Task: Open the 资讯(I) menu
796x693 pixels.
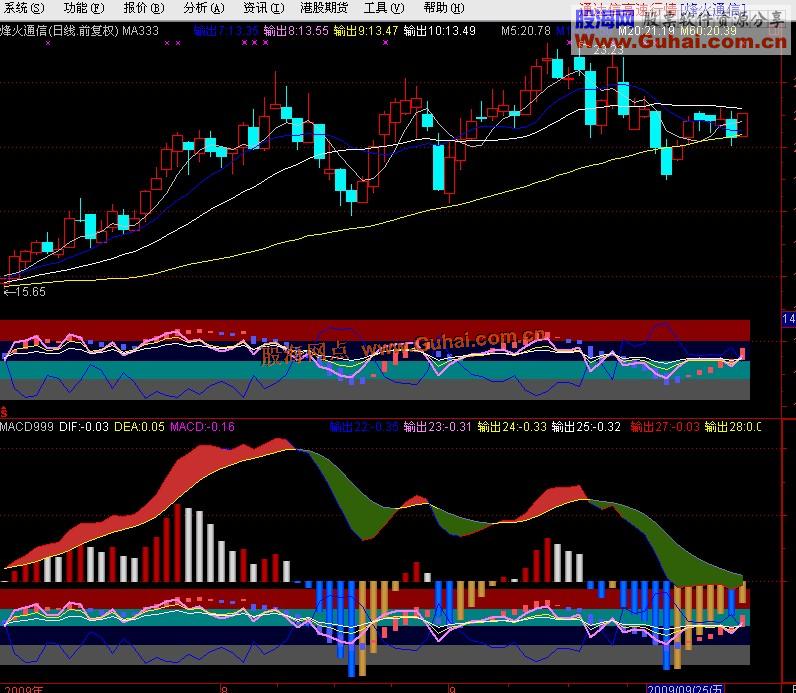Action: (x=263, y=8)
